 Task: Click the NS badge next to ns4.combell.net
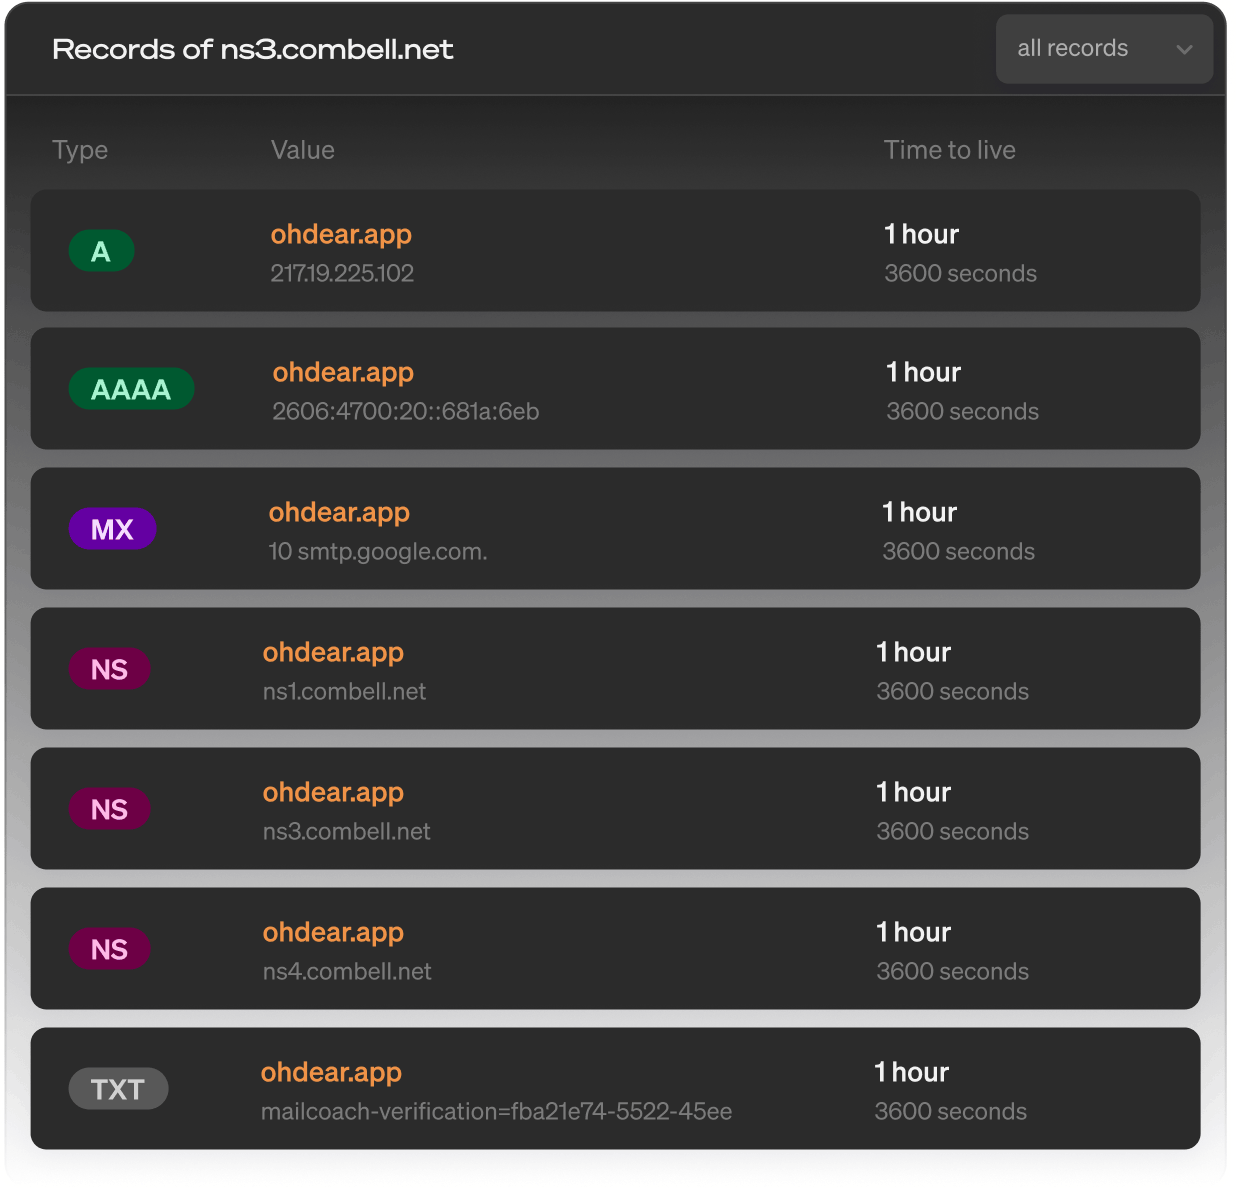[110, 949]
